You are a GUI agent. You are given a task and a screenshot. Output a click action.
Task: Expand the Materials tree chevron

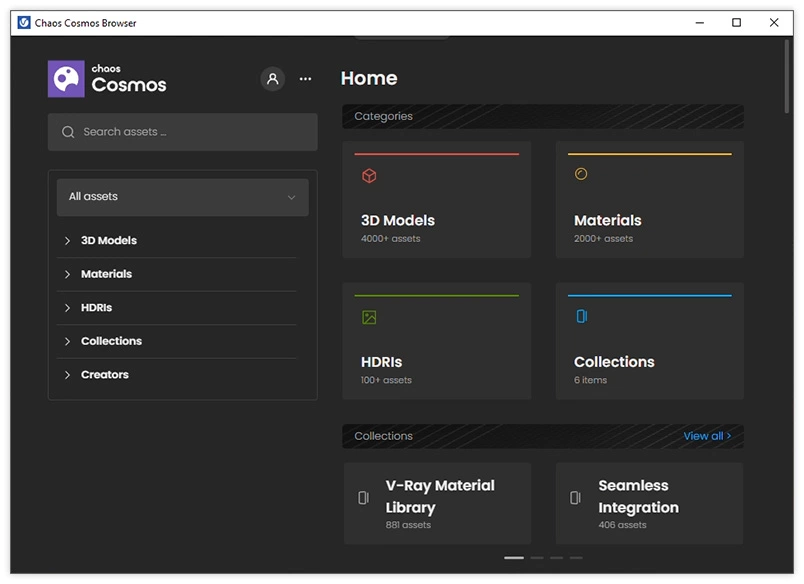(67, 274)
